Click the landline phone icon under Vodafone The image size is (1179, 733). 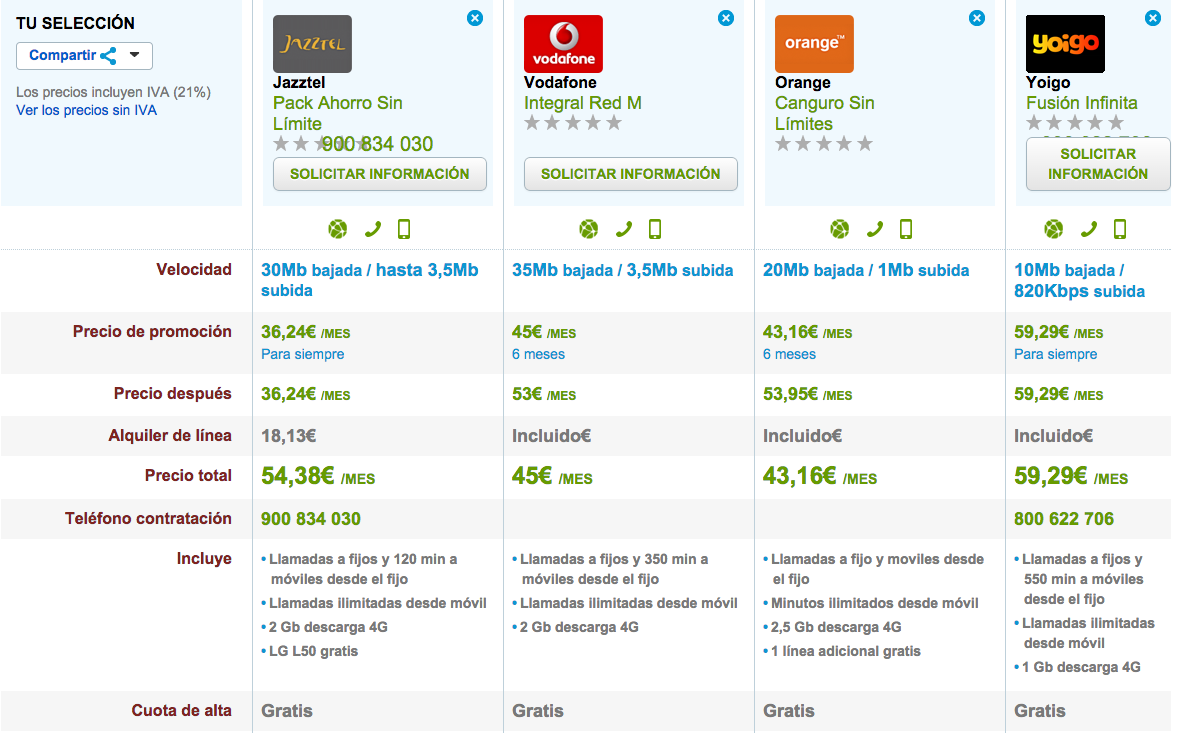point(624,229)
